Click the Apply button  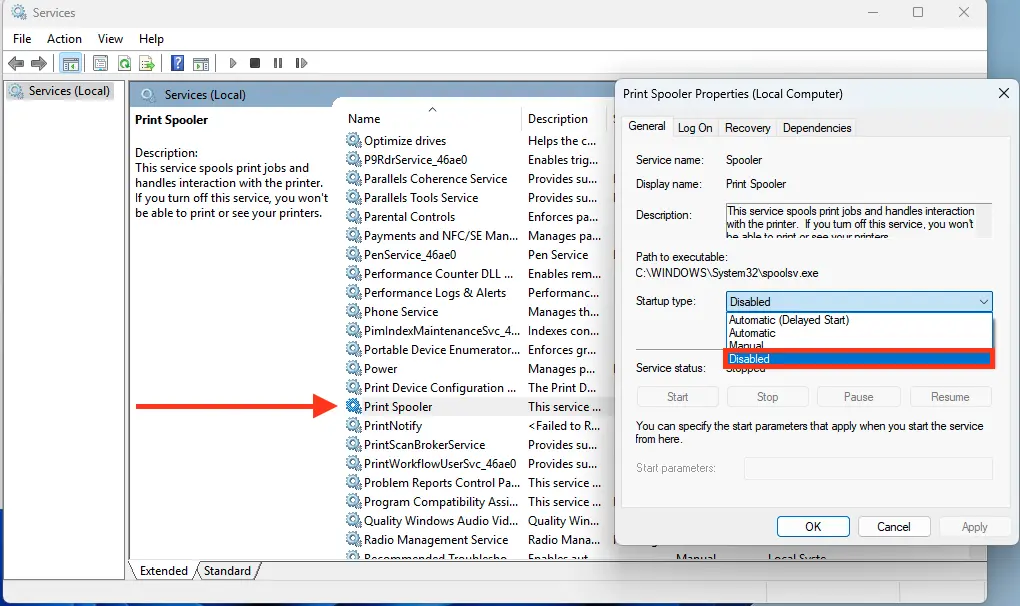[974, 527]
